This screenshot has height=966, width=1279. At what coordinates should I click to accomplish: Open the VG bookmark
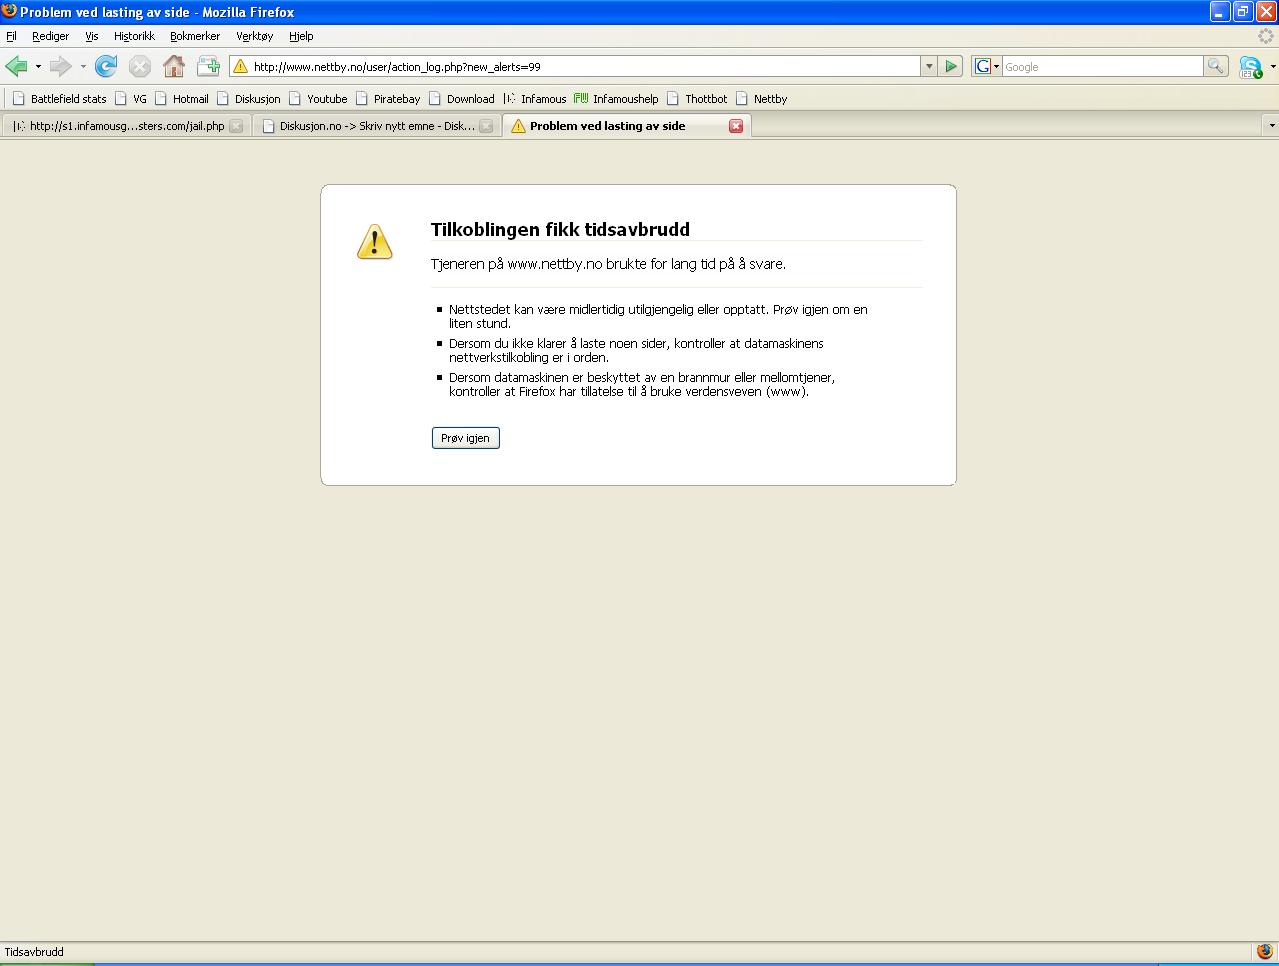click(130, 99)
